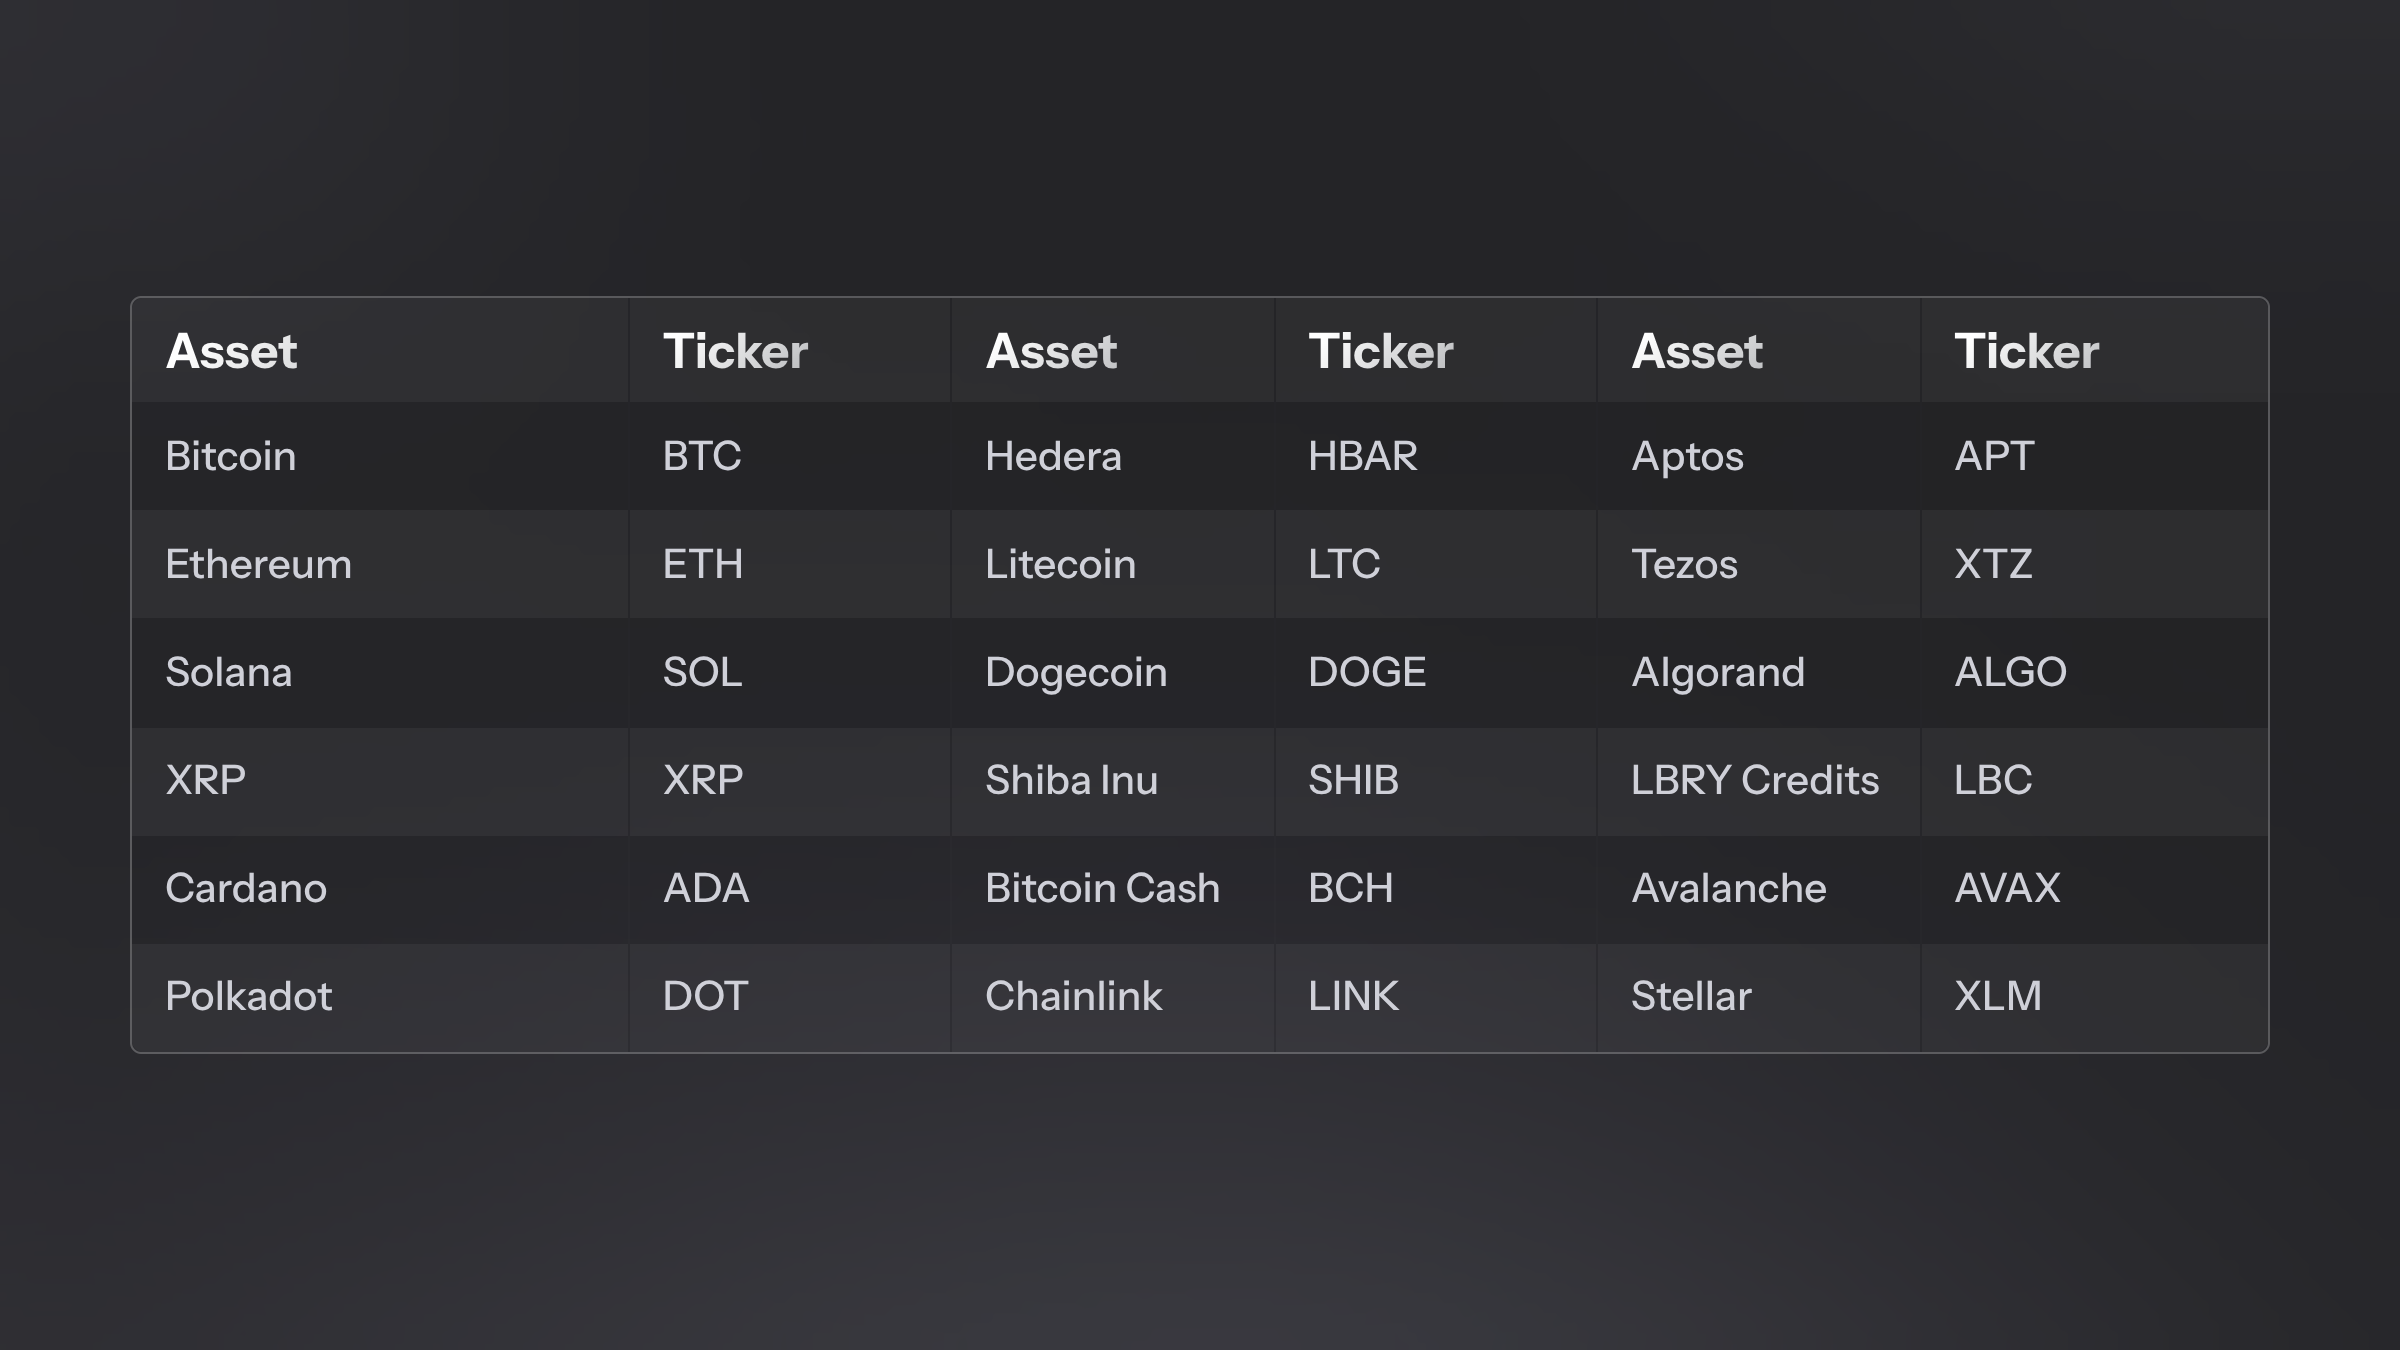Click the Algorand asset name
Screen dimensions: 2400x1350
point(1718,672)
